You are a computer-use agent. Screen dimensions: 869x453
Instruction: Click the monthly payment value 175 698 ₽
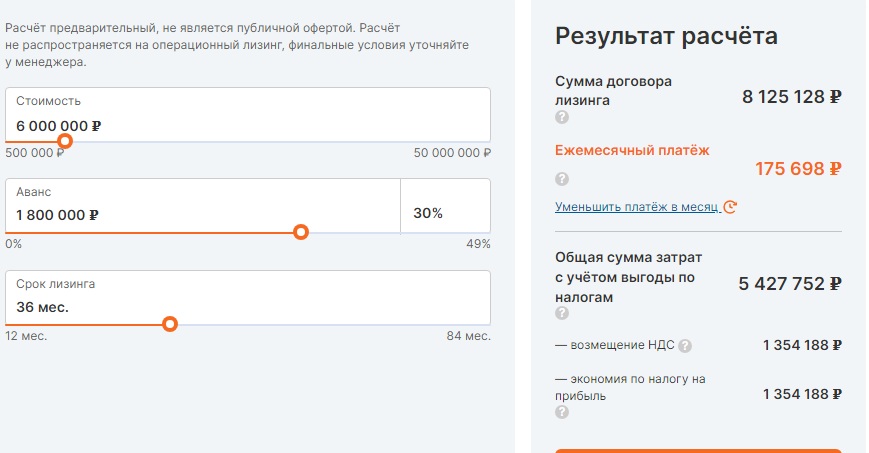click(798, 169)
